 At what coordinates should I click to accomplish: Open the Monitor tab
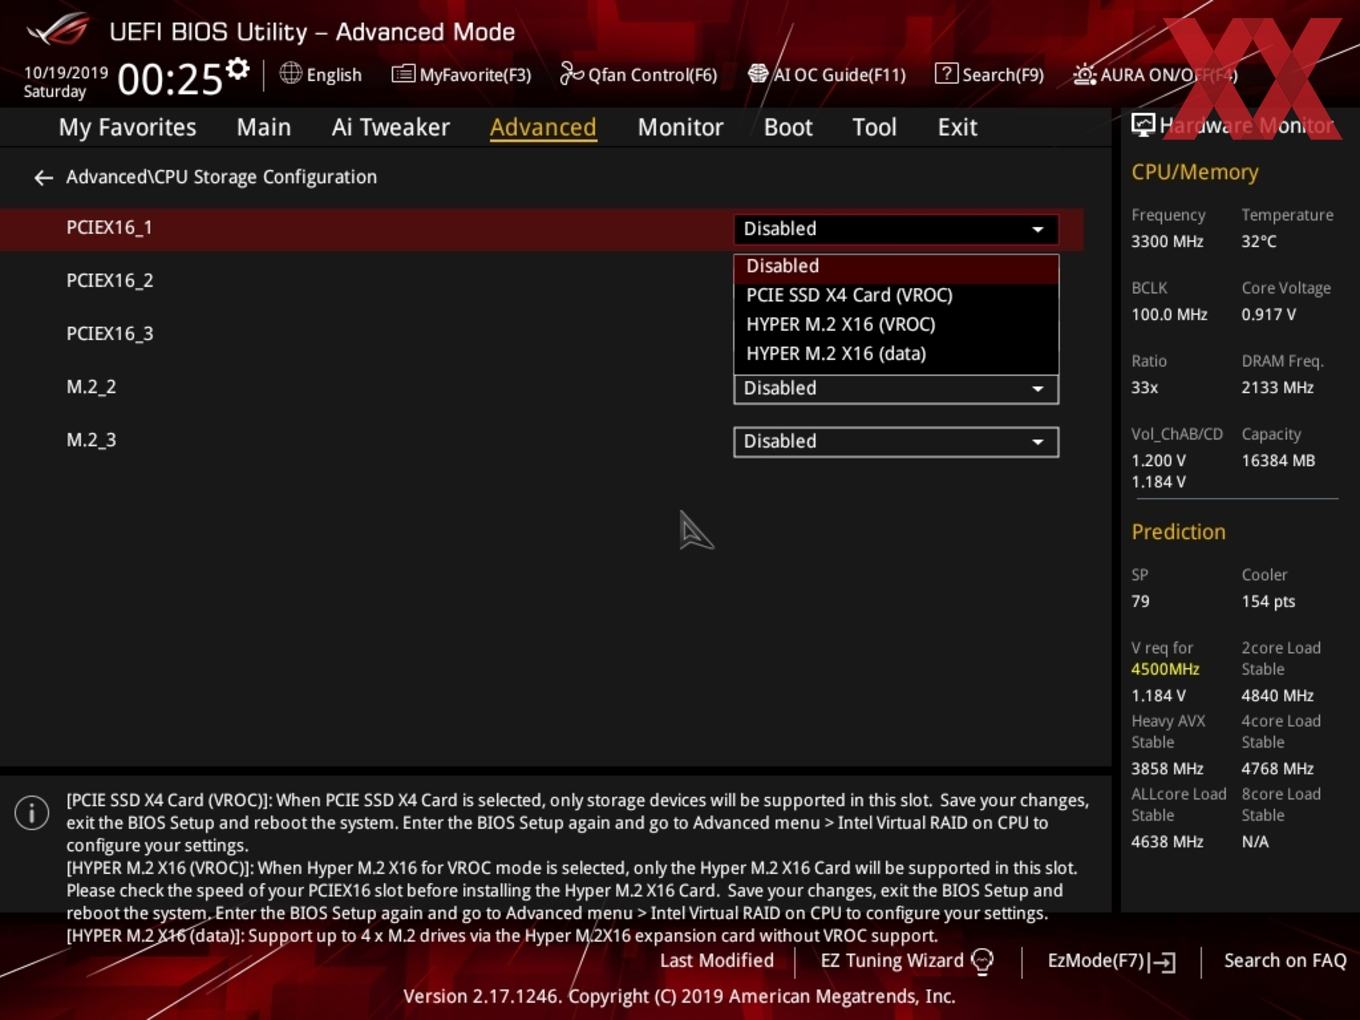pos(680,127)
